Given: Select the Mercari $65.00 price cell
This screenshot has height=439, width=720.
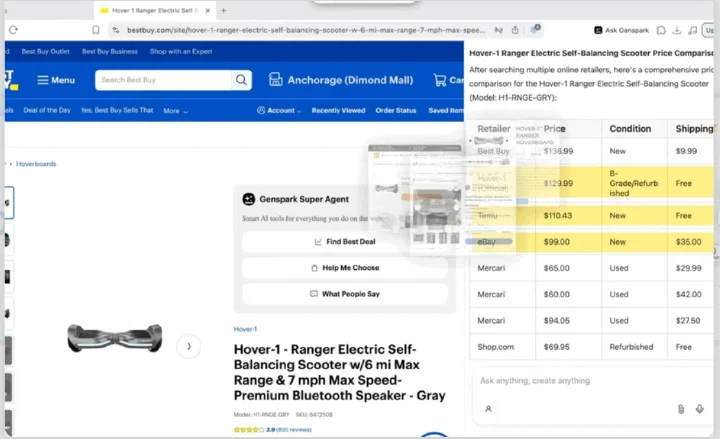Looking at the screenshot, I should tap(568, 268).
